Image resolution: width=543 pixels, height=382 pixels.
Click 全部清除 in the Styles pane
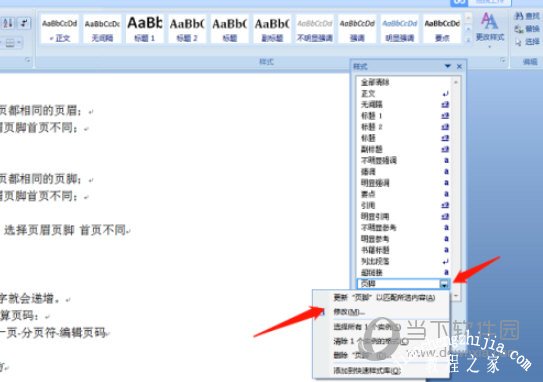(x=404, y=82)
